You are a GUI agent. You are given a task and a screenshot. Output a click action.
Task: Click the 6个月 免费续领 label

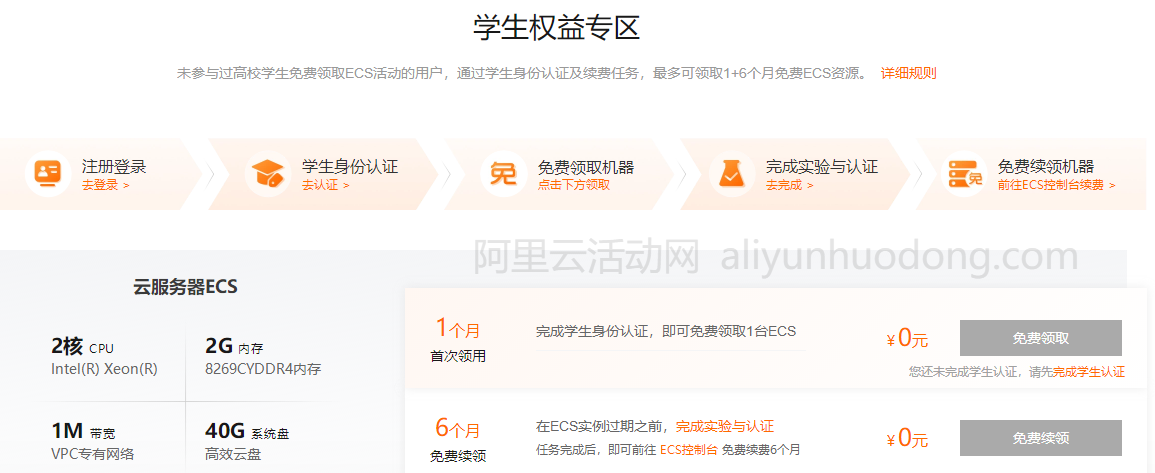(458, 440)
